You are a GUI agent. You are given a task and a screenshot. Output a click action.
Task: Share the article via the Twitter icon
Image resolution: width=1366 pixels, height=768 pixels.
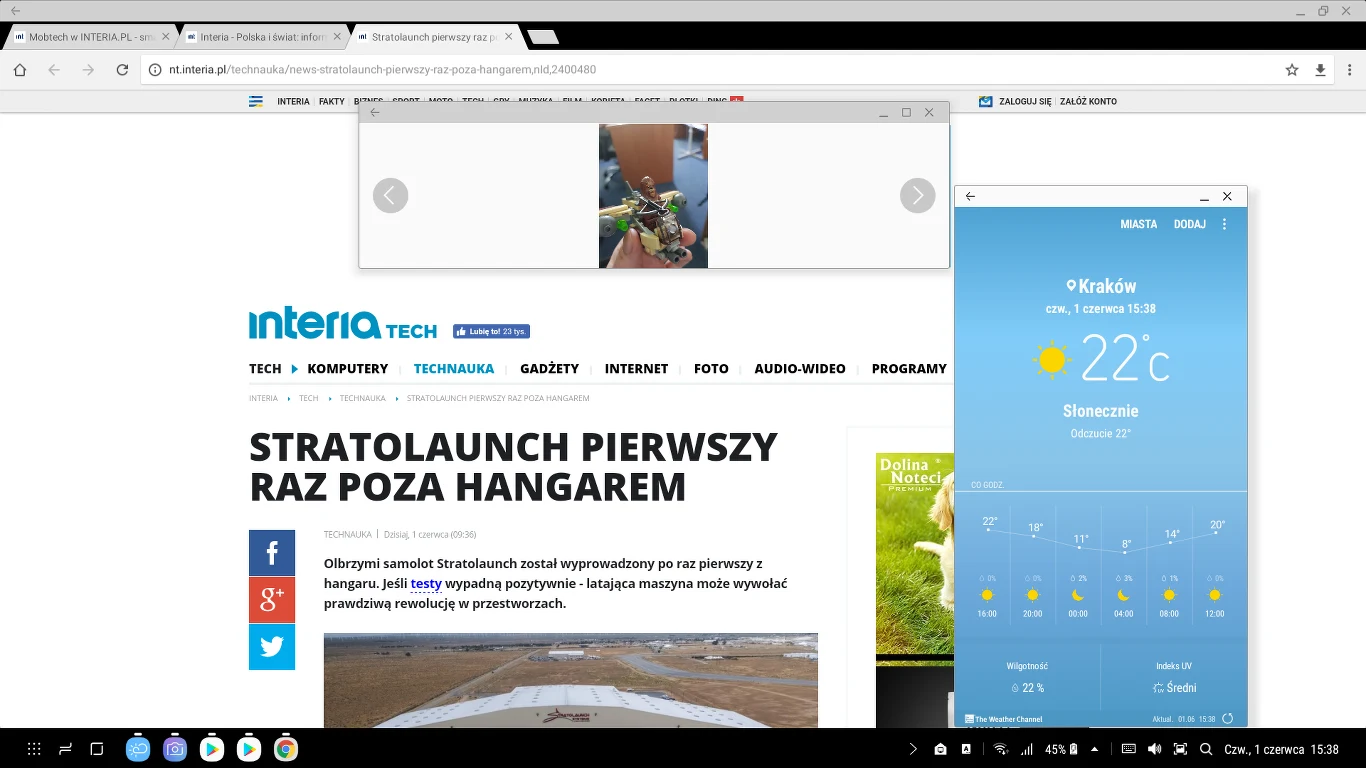tap(271, 647)
